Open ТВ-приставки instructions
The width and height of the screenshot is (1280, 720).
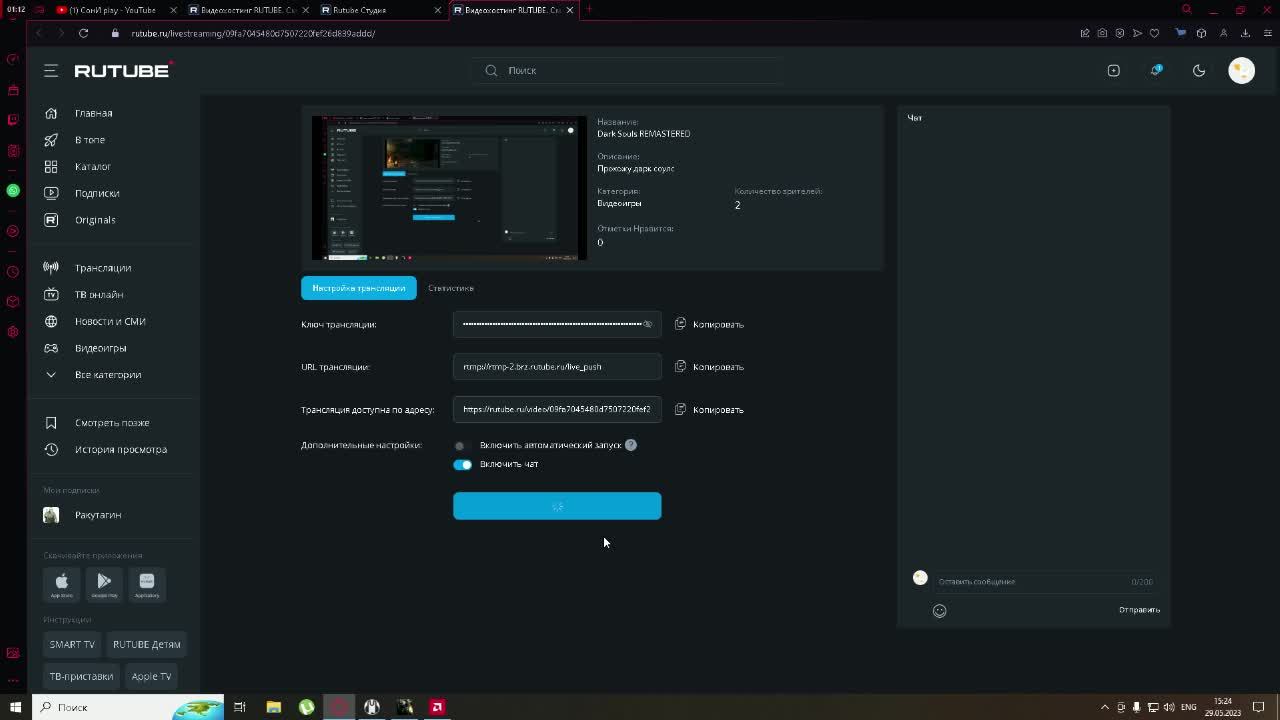coord(81,676)
